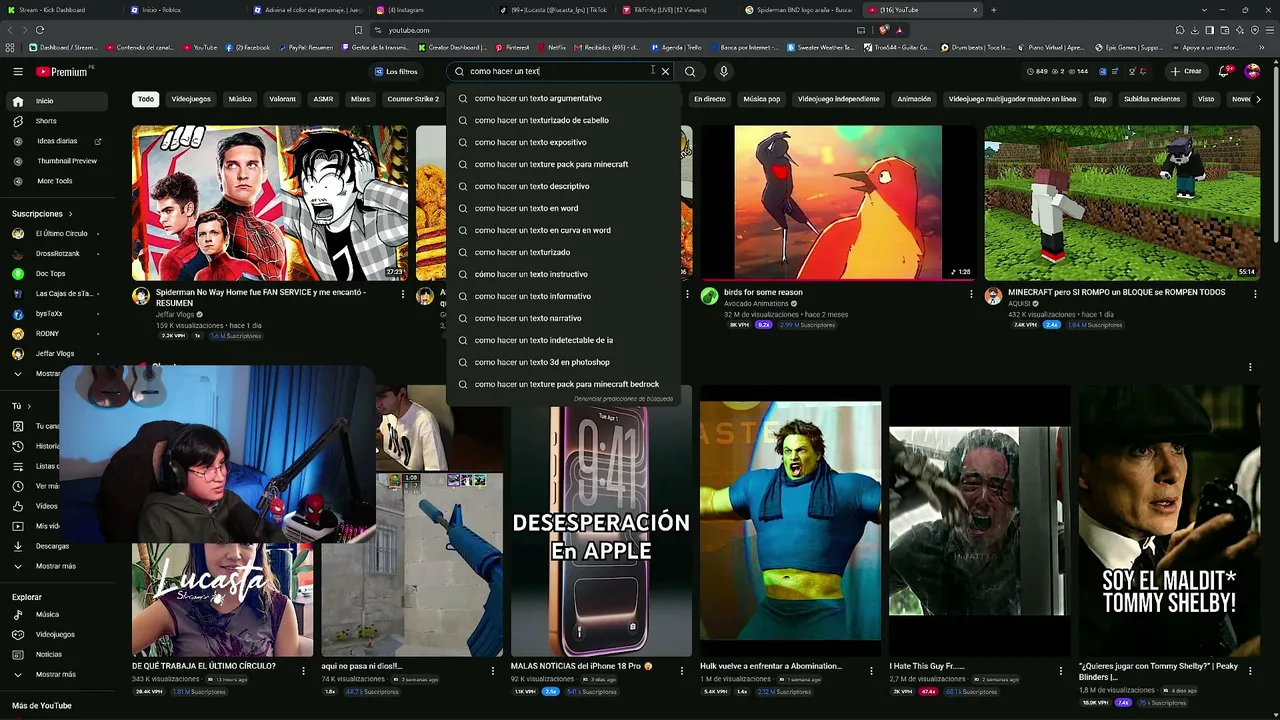
Task: Open the Crear menu
Action: coord(1186,72)
